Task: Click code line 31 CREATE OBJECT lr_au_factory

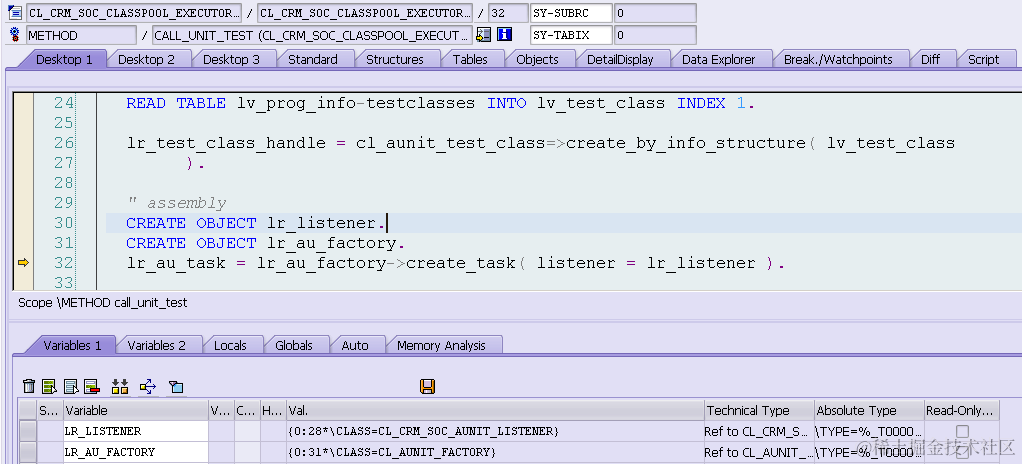Action: 265,244
